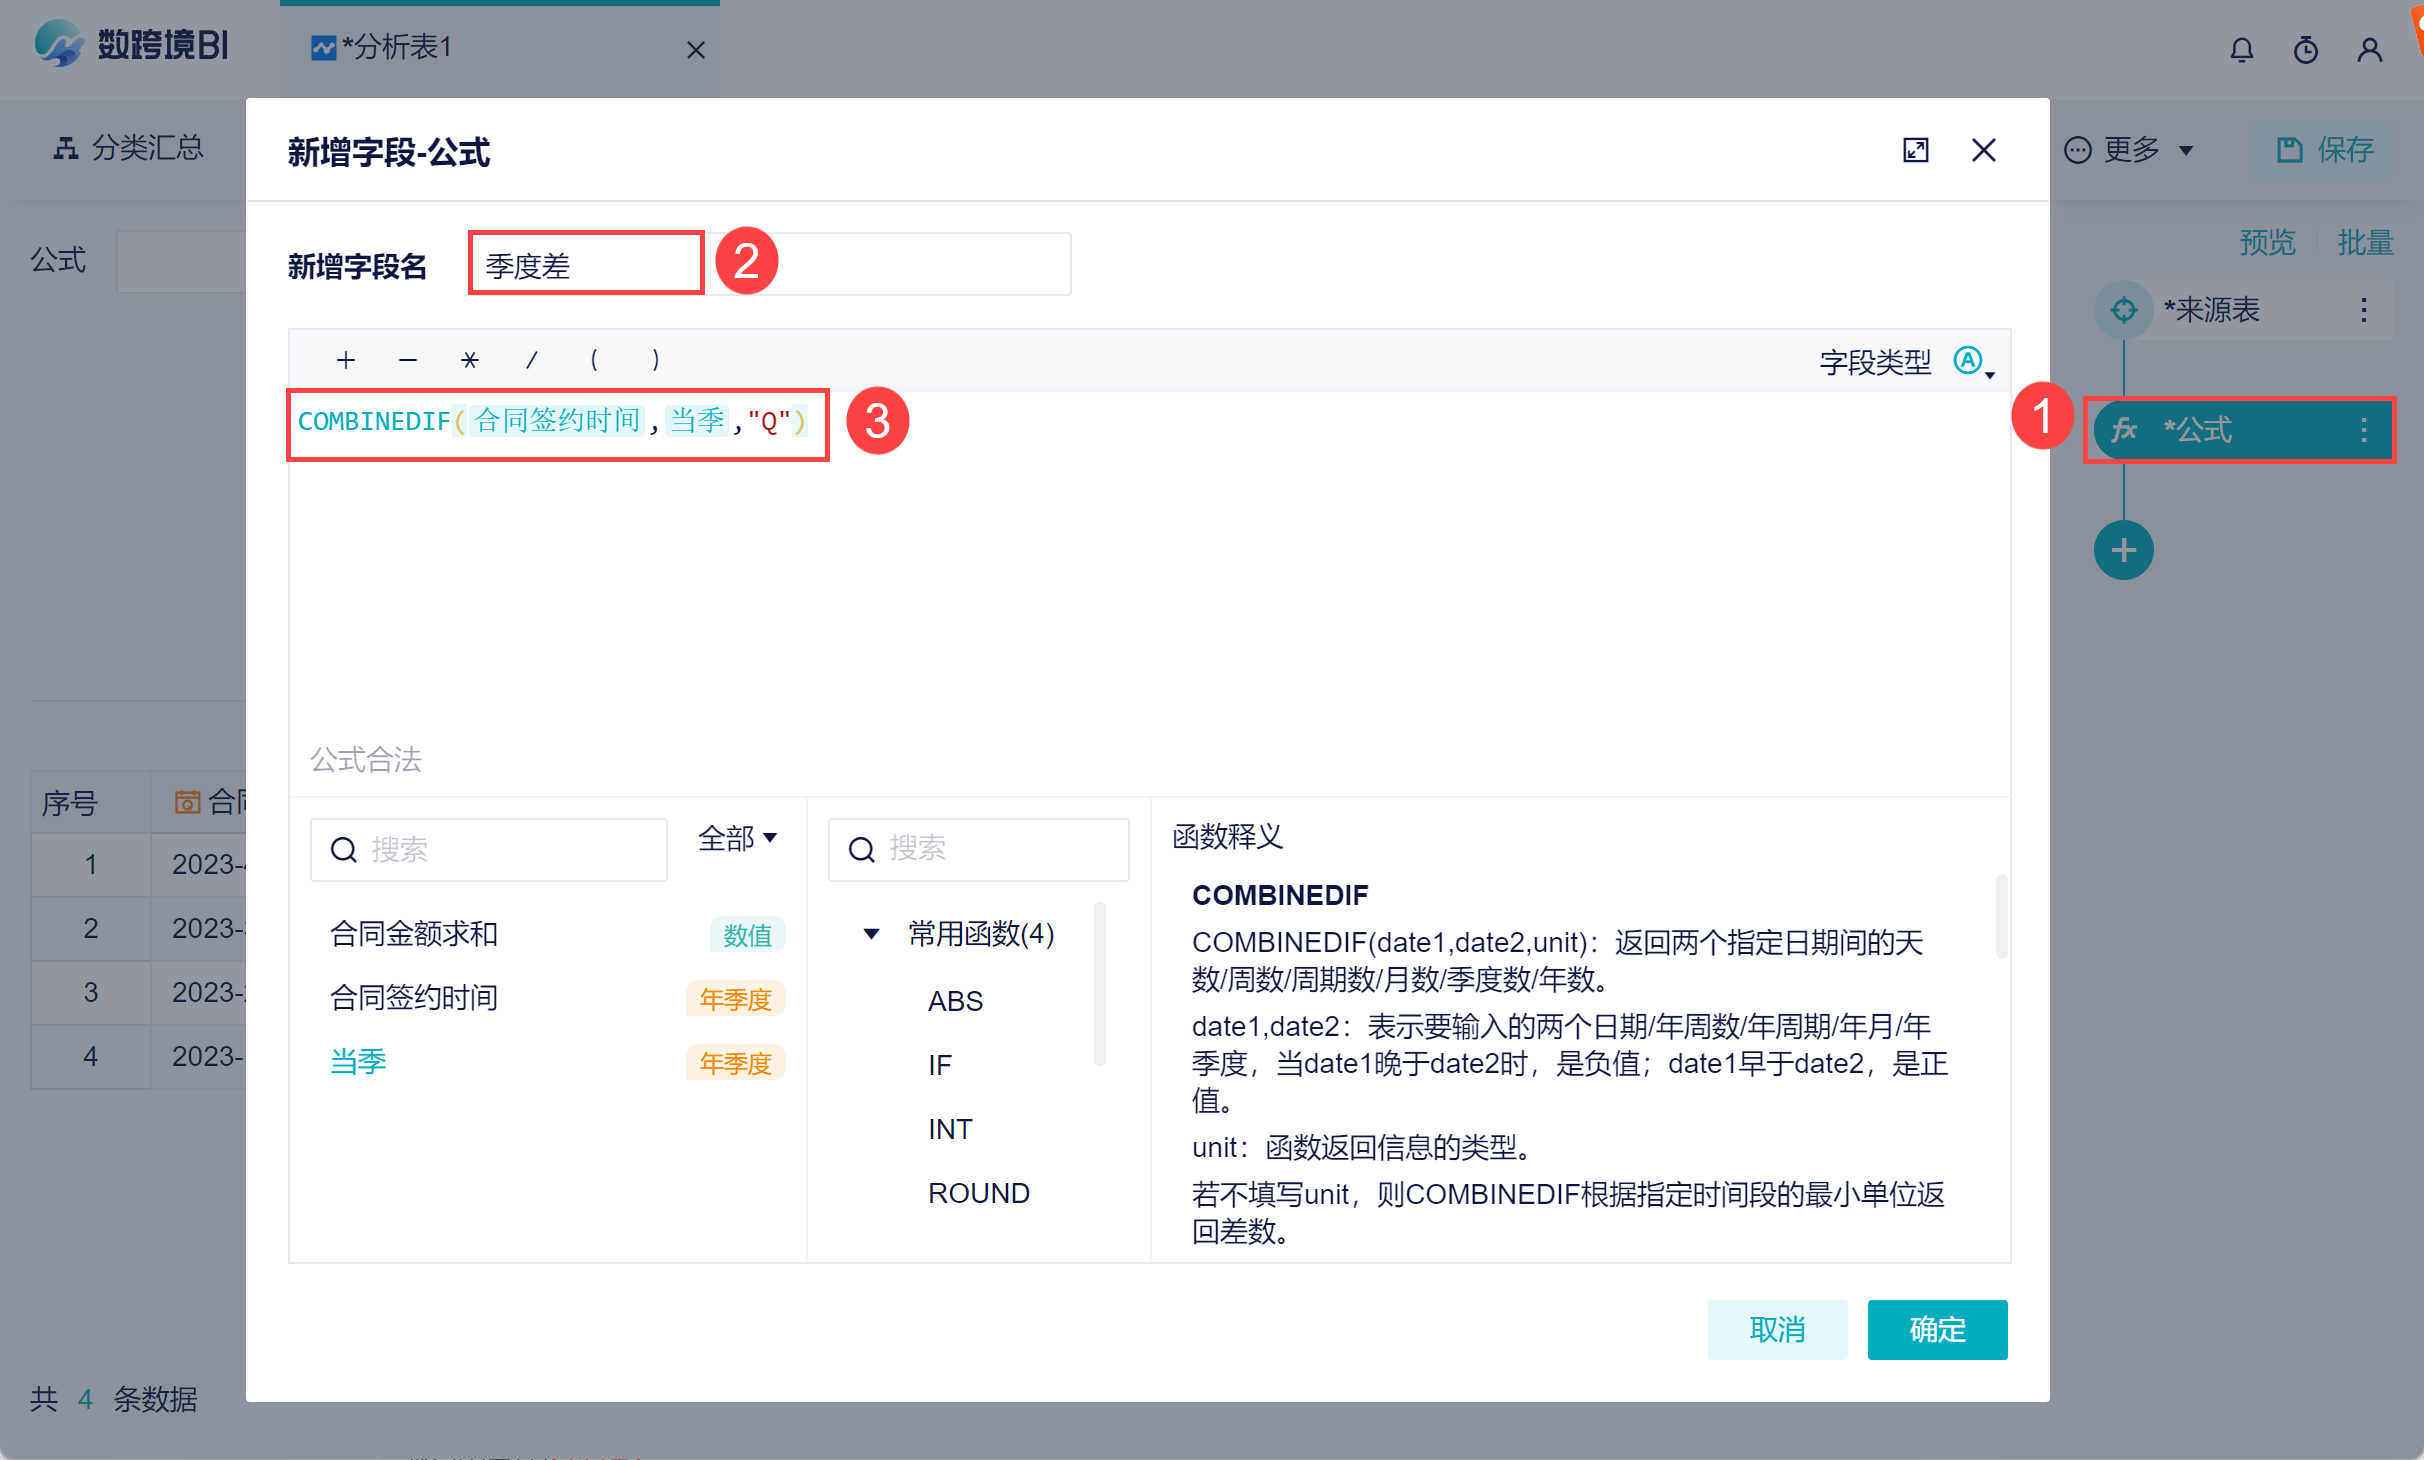Click the teal add-step plus button
This screenshot has width=2424, height=1460.
point(2123,550)
